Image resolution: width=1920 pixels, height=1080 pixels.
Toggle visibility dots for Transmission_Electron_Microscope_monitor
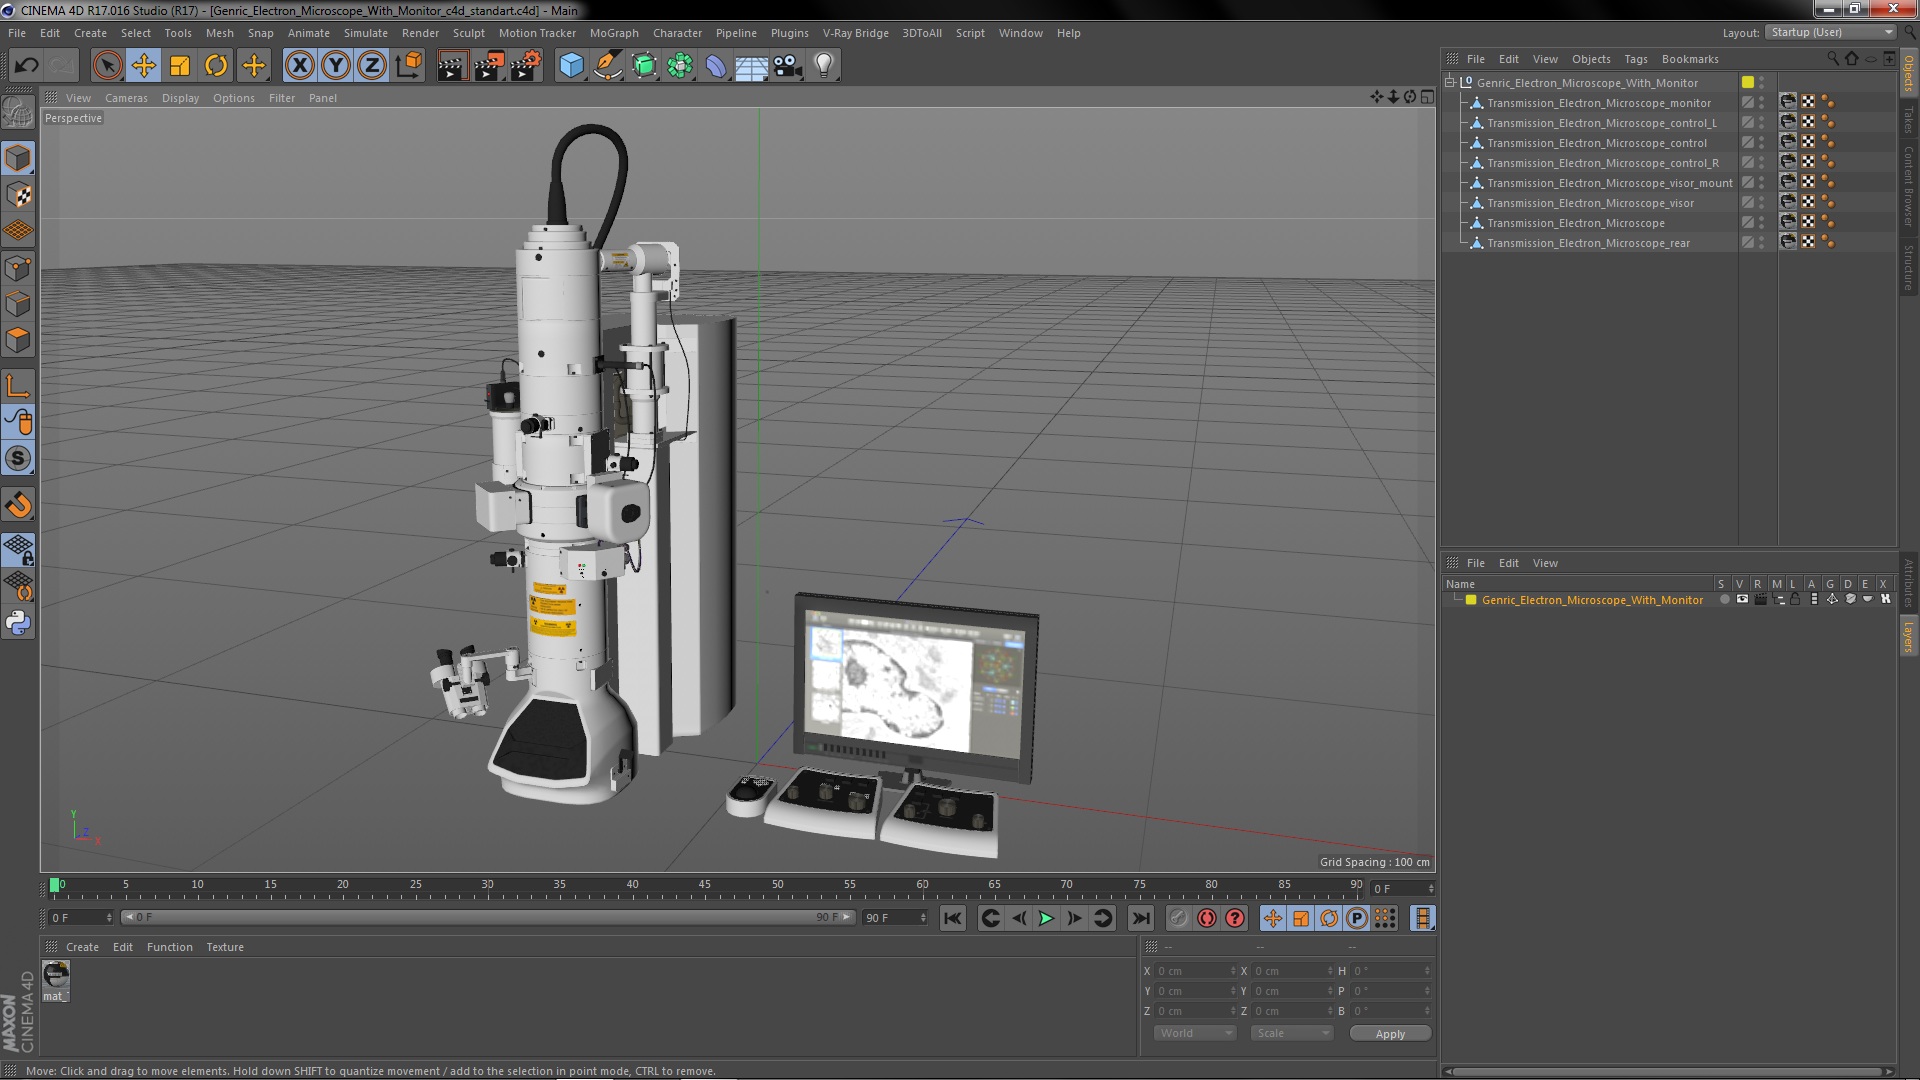point(1762,103)
